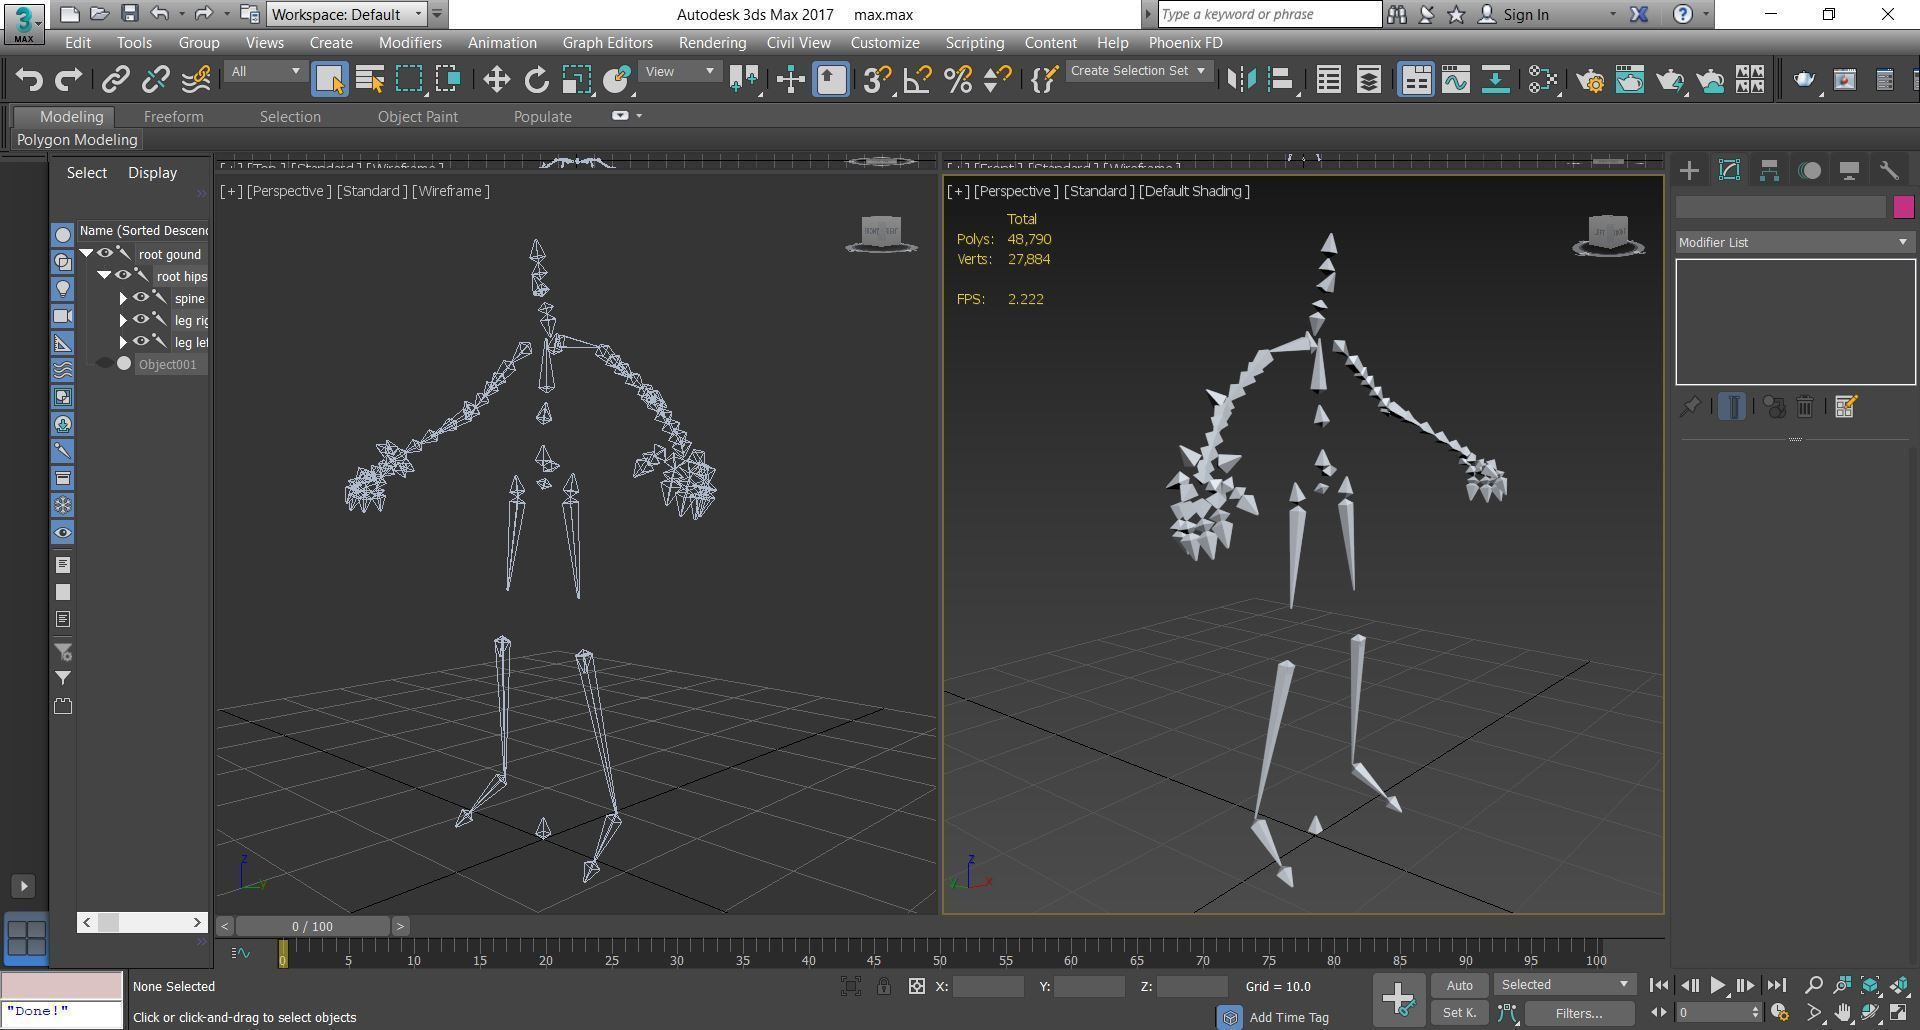Click the search keyword input field
Screen dimensions: 1920x1030
(x=1269, y=14)
